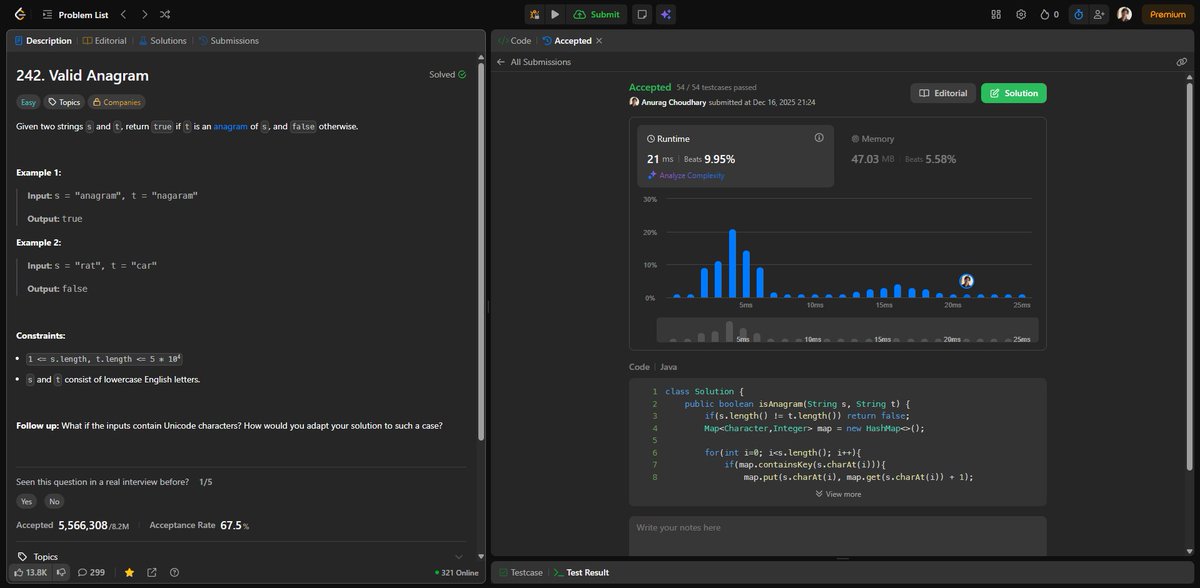The height and width of the screenshot is (588, 1200).
Task: Open the Solutions tab
Action: [x=162, y=41]
